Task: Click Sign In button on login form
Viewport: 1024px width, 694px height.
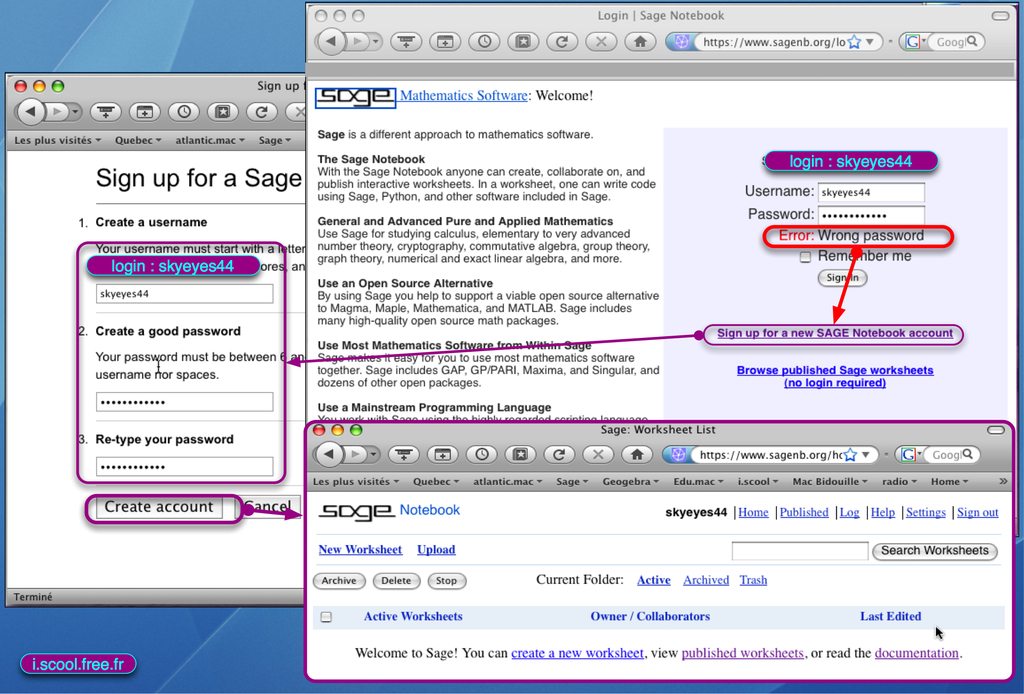Action: (x=842, y=277)
